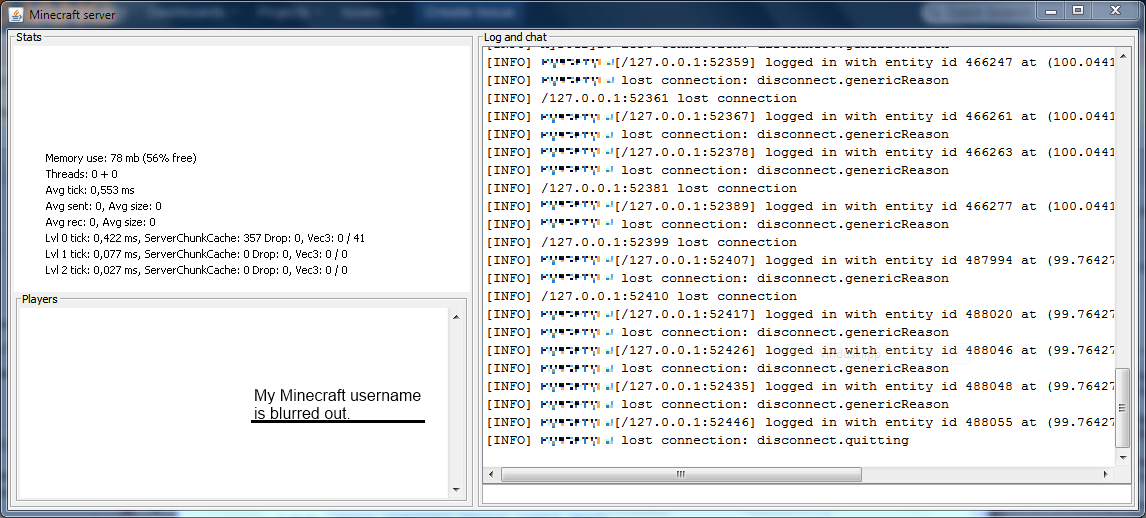The height and width of the screenshot is (518, 1146).
Task: Click the log line with entity id 466247
Action: [x=800, y=62]
